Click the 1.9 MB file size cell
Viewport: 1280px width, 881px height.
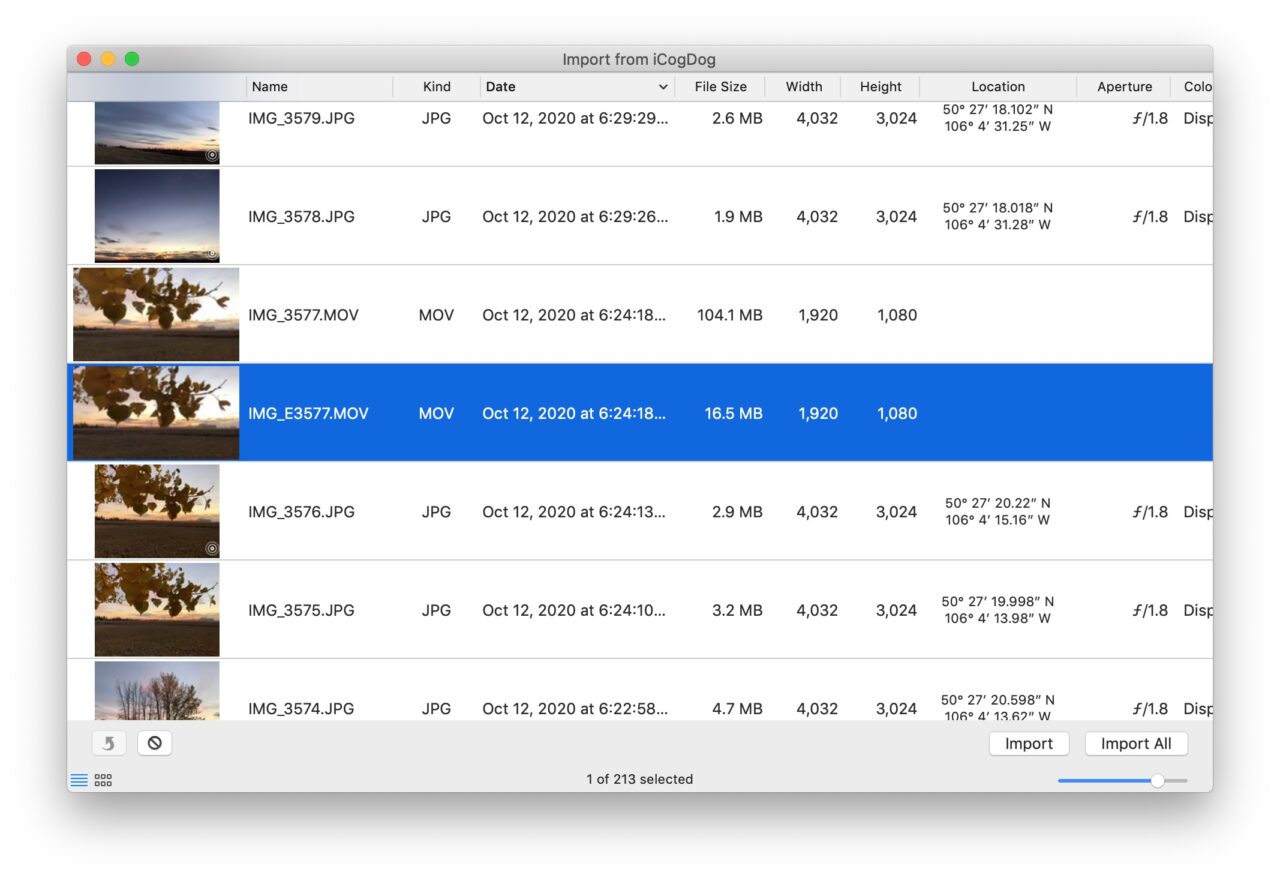738,216
